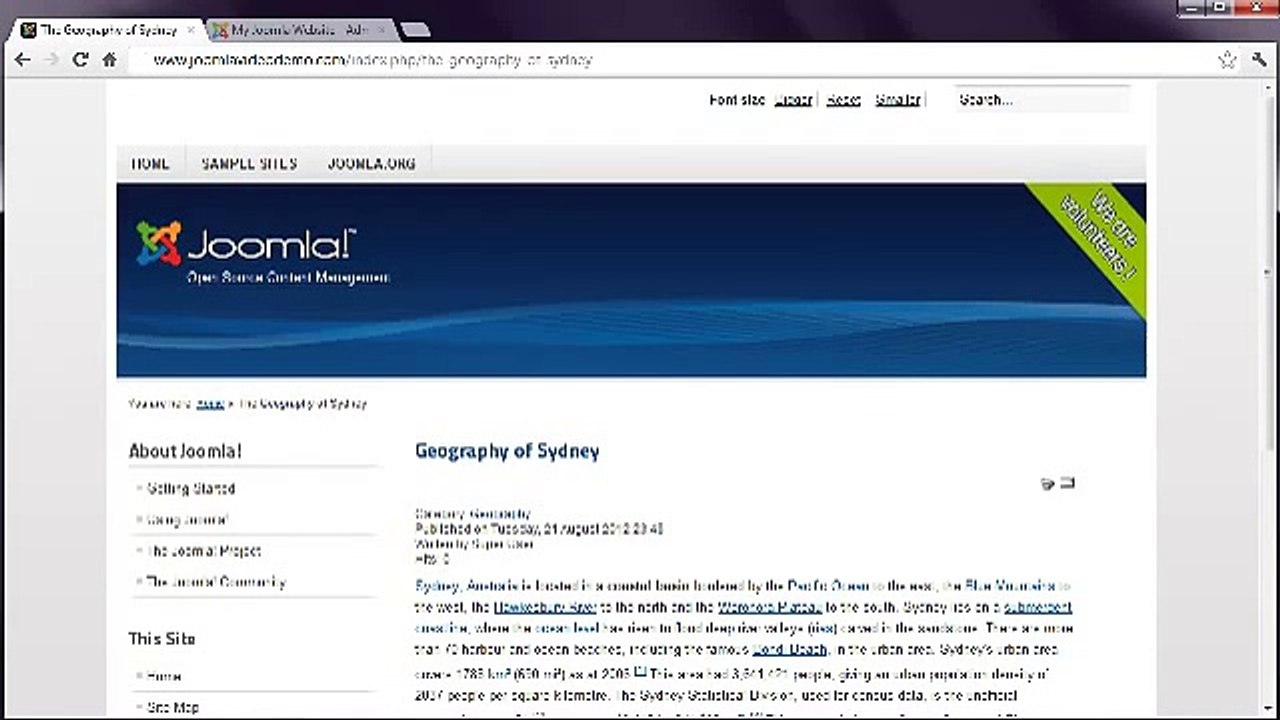Open The Joomla! Project sidebar link

[x=204, y=551]
